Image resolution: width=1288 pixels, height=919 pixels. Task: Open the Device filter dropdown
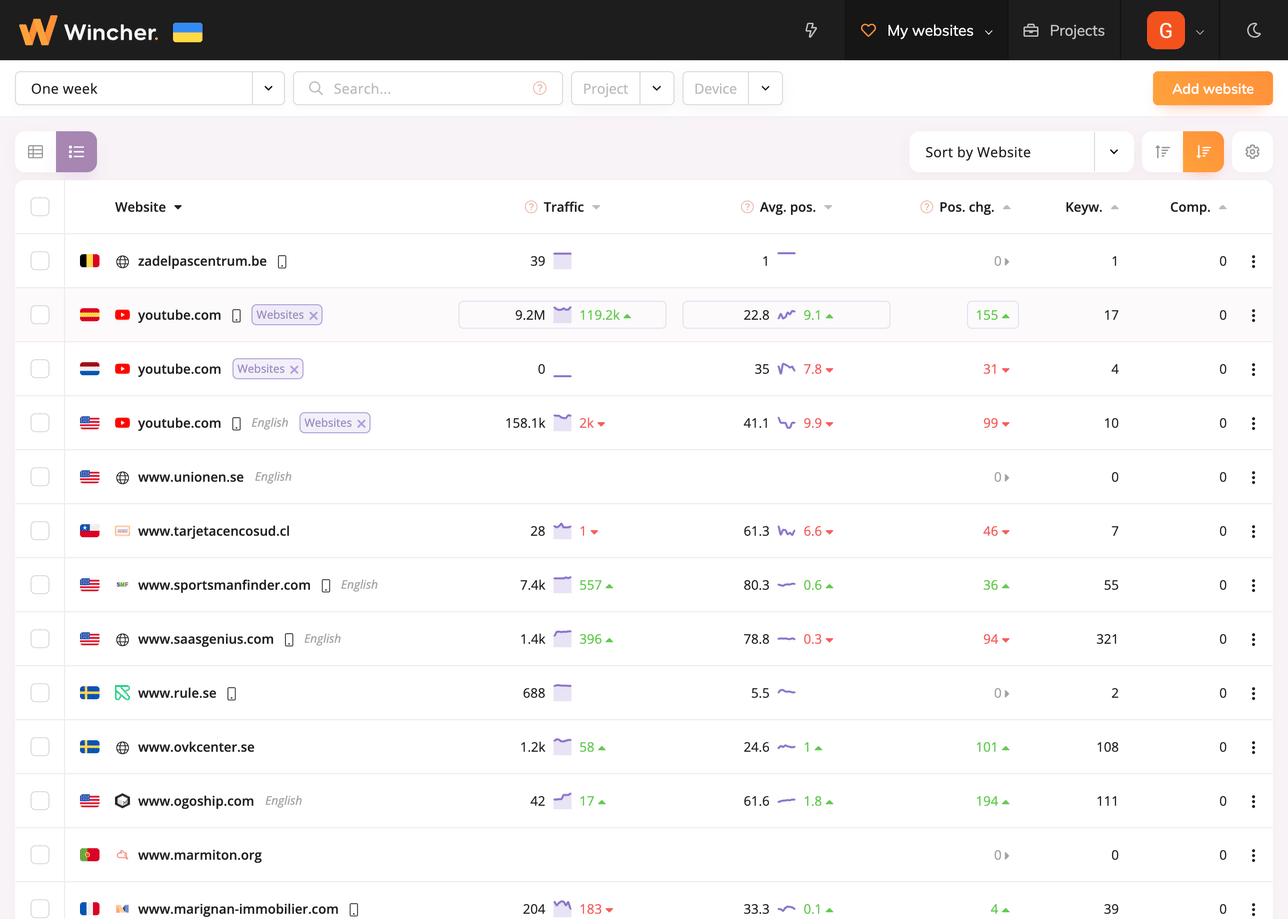[x=765, y=88]
